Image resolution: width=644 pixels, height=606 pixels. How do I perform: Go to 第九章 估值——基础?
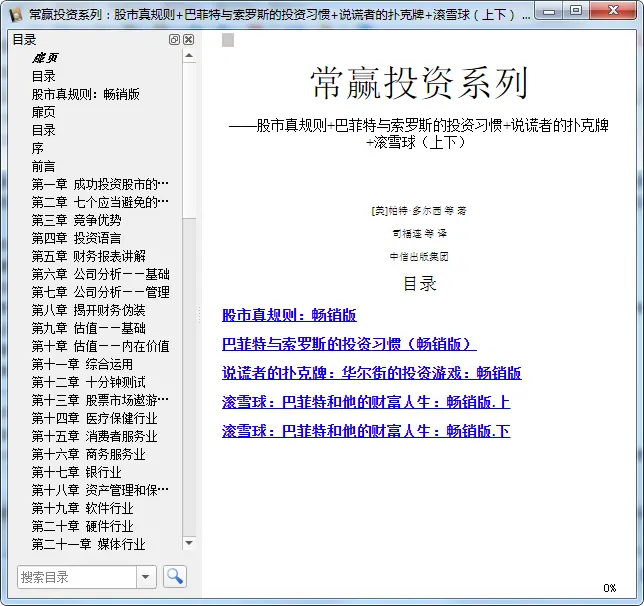[89, 328]
